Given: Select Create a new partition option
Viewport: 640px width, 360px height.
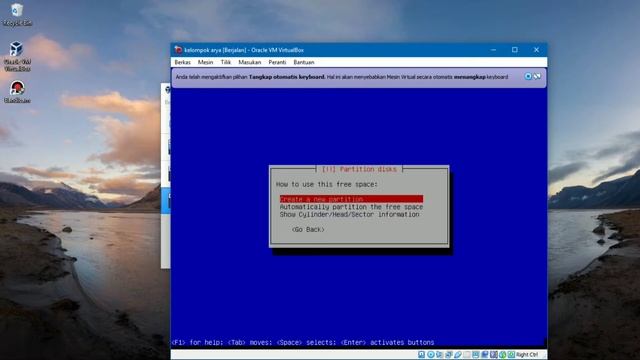Looking at the screenshot, I should pos(351,199).
